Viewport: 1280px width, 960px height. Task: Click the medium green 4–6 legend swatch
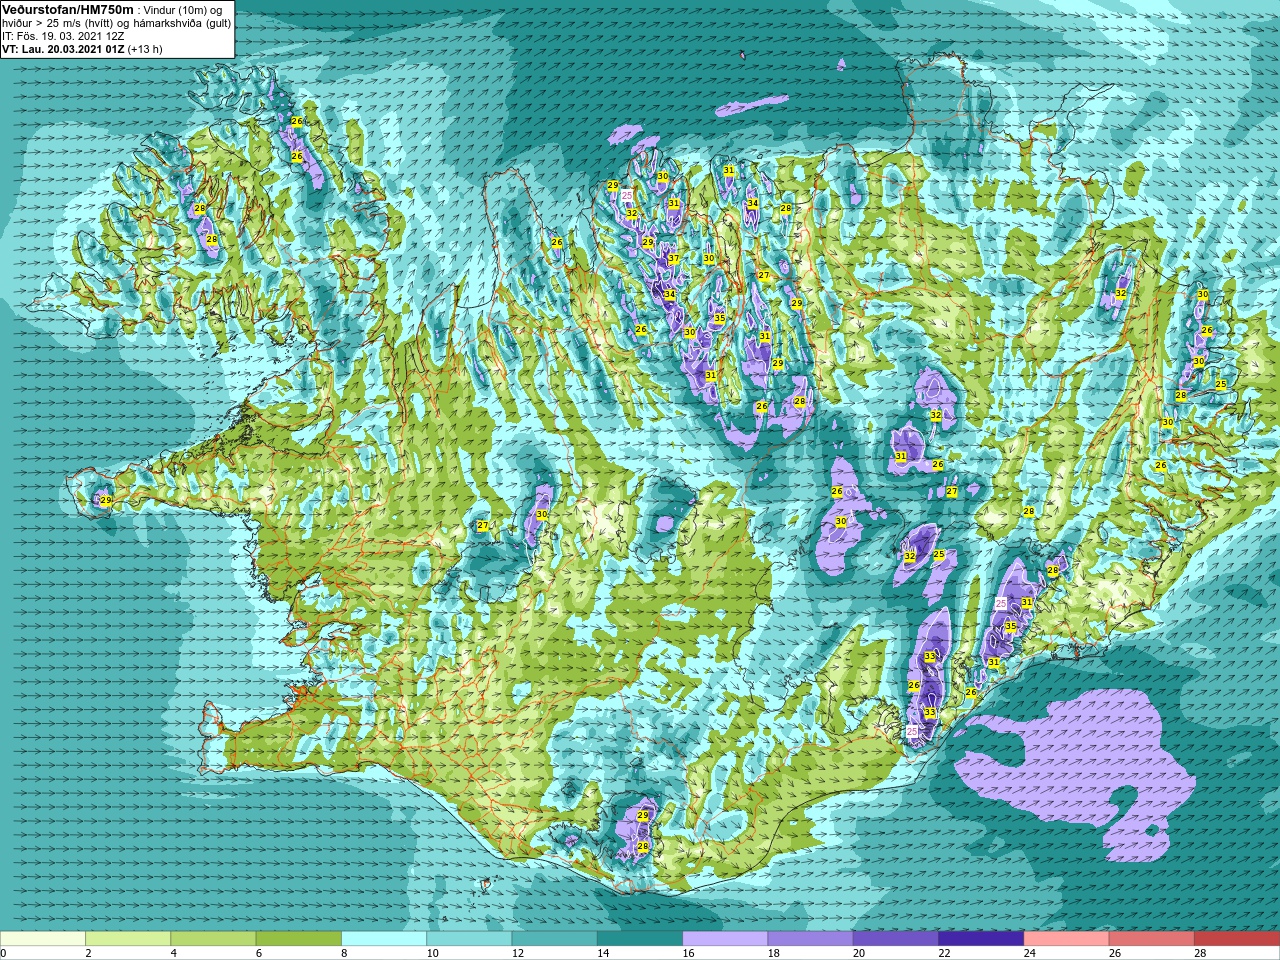pyautogui.click(x=213, y=939)
